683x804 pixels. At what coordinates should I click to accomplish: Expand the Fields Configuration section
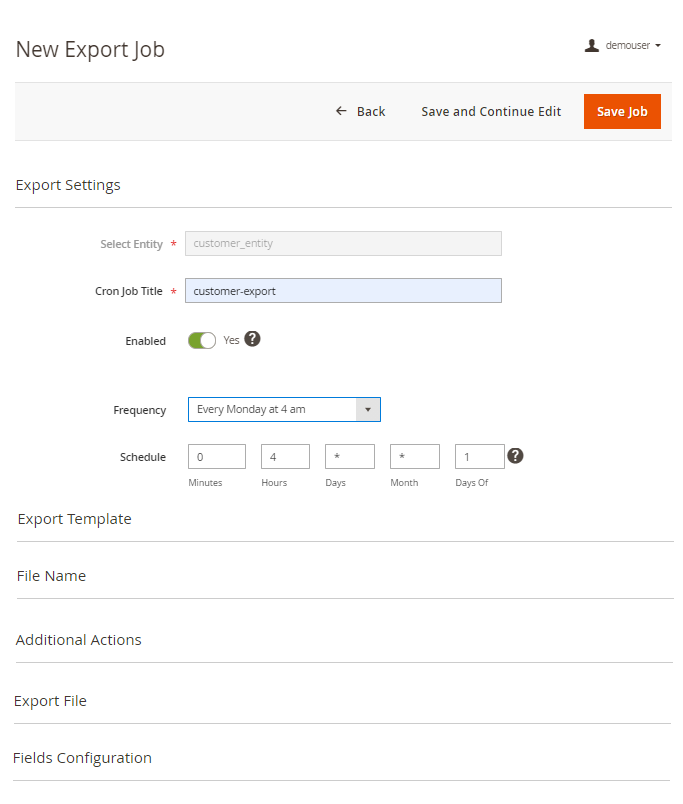(x=83, y=758)
